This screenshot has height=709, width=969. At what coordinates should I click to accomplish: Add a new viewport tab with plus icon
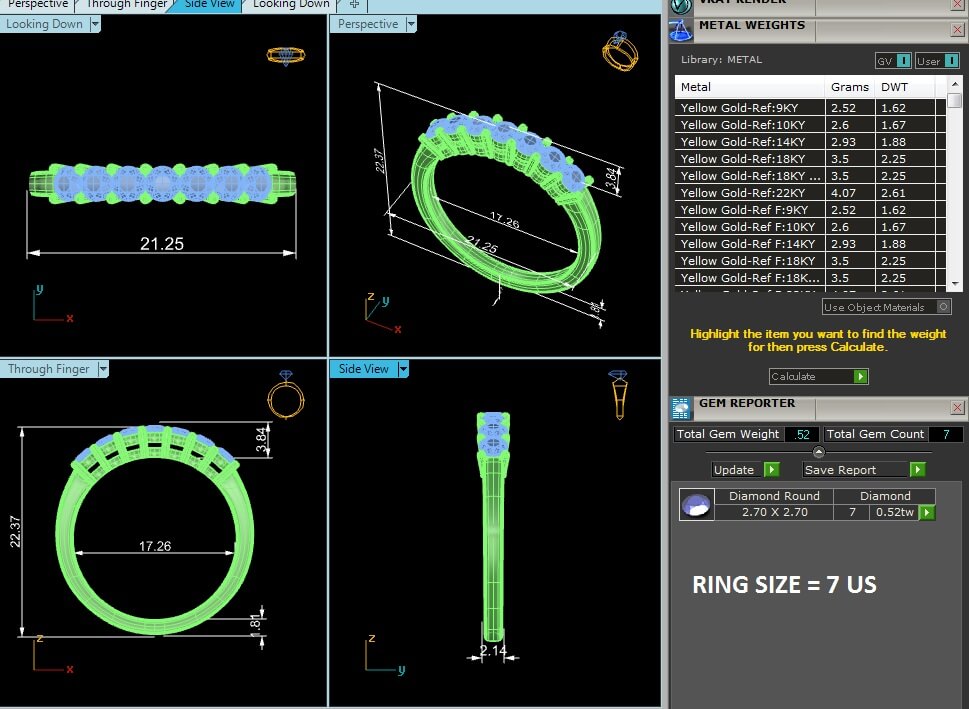tap(354, 4)
